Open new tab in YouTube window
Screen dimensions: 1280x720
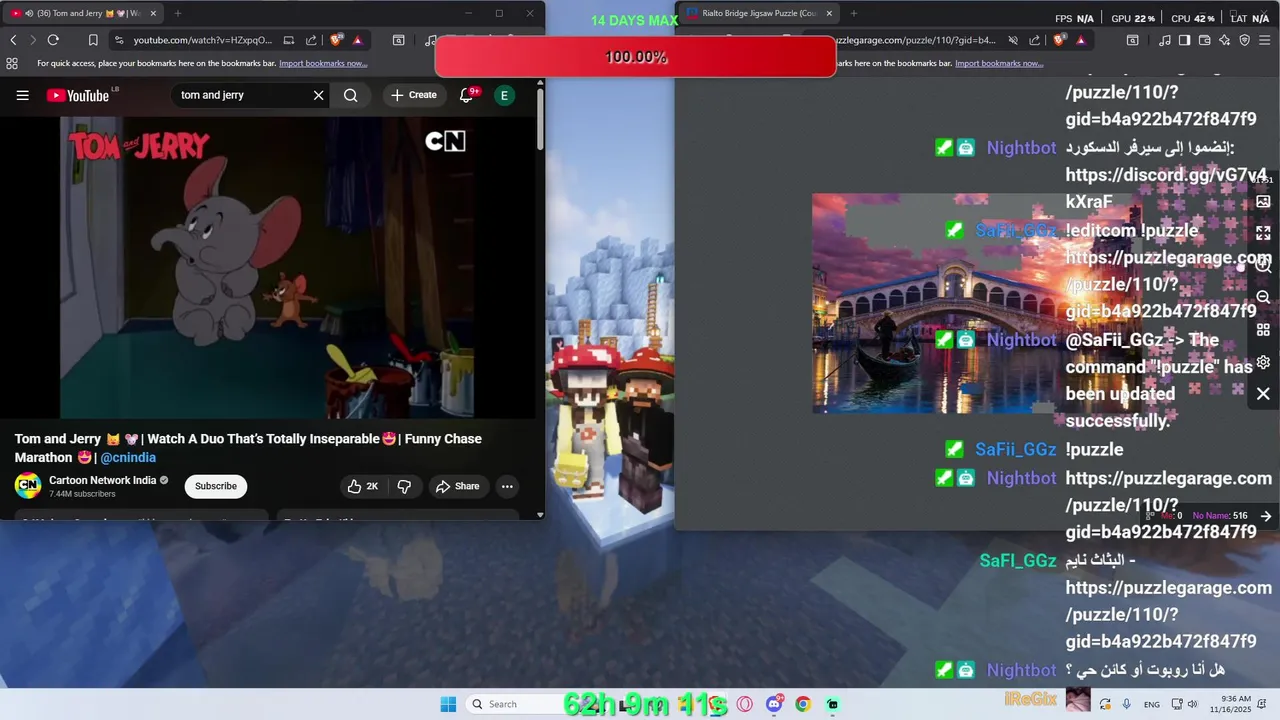[x=178, y=13]
